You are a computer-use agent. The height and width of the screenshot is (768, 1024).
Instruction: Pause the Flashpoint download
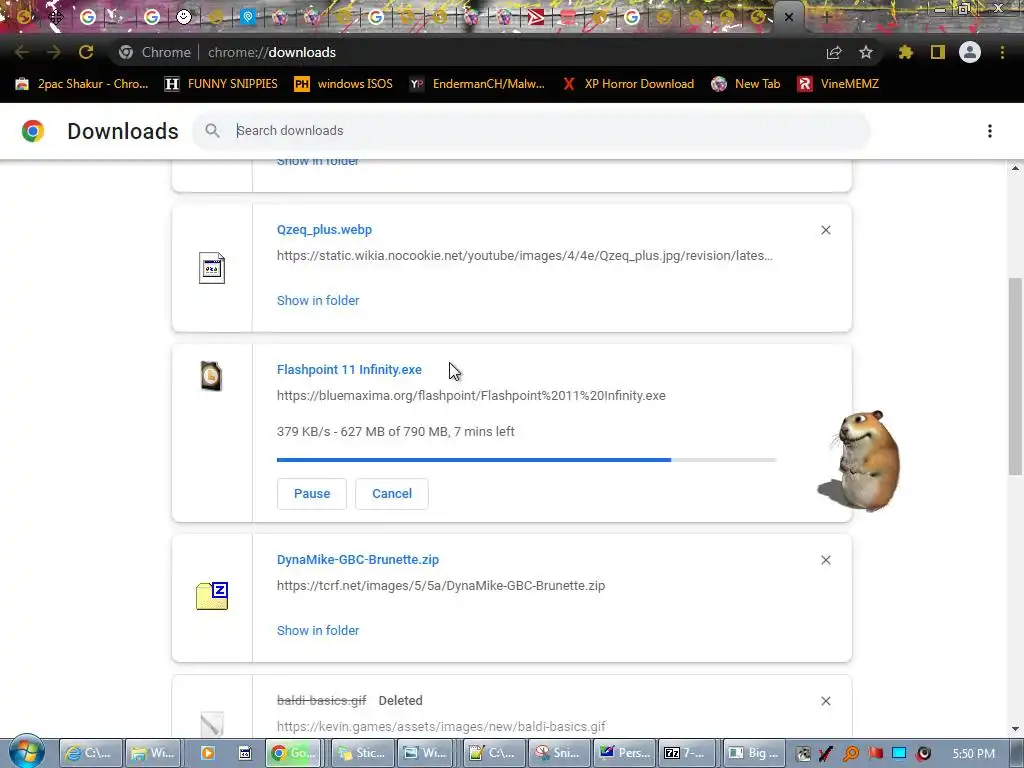coord(312,494)
